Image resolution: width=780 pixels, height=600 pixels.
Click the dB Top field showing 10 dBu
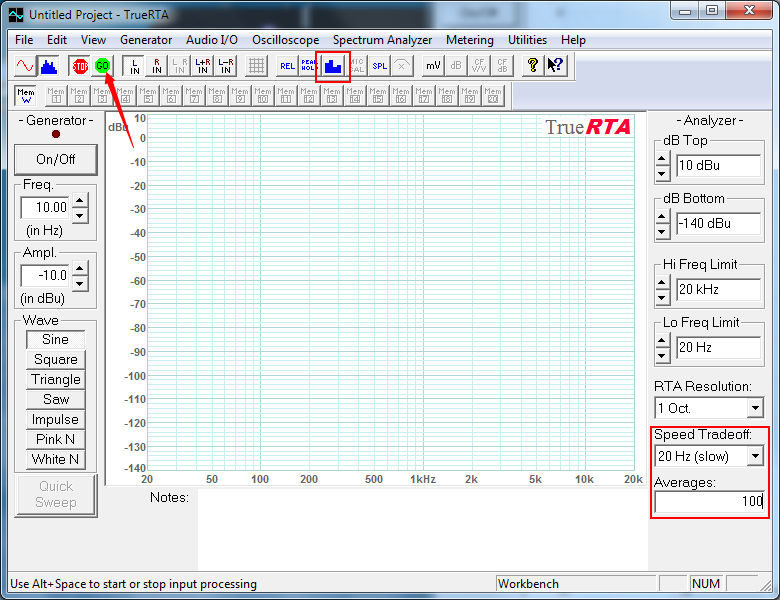(718, 166)
